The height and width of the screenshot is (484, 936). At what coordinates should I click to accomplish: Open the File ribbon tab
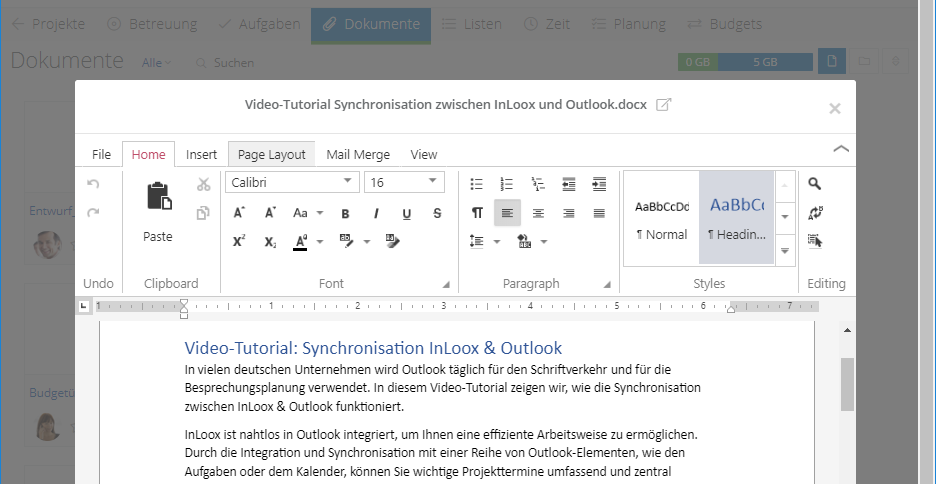101,155
